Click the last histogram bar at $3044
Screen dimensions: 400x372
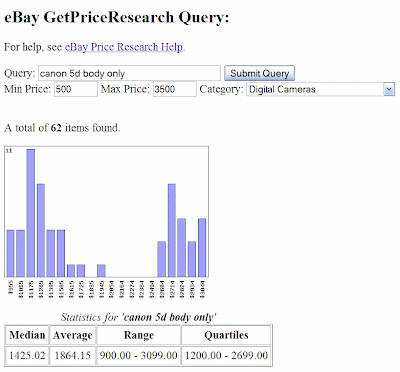202,248
